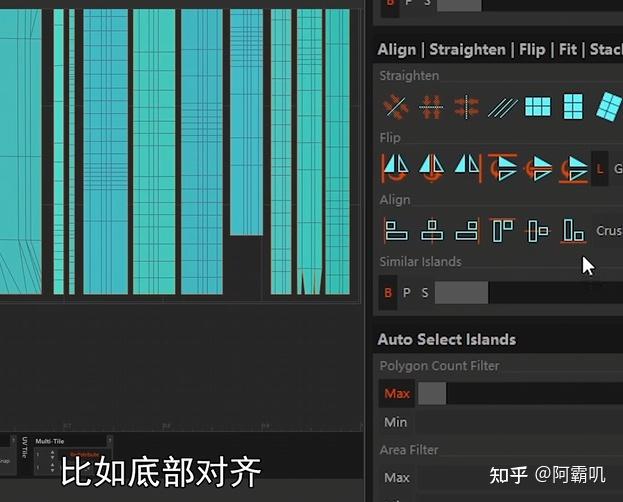The image size is (623, 502).
Task: Toggle the L local mode in Flip row
Action: coord(600,169)
